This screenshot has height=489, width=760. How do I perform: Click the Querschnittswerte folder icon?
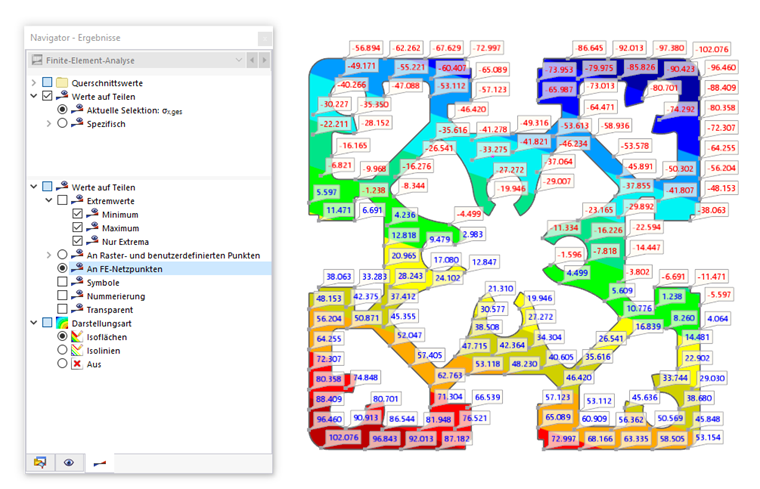click(x=62, y=82)
